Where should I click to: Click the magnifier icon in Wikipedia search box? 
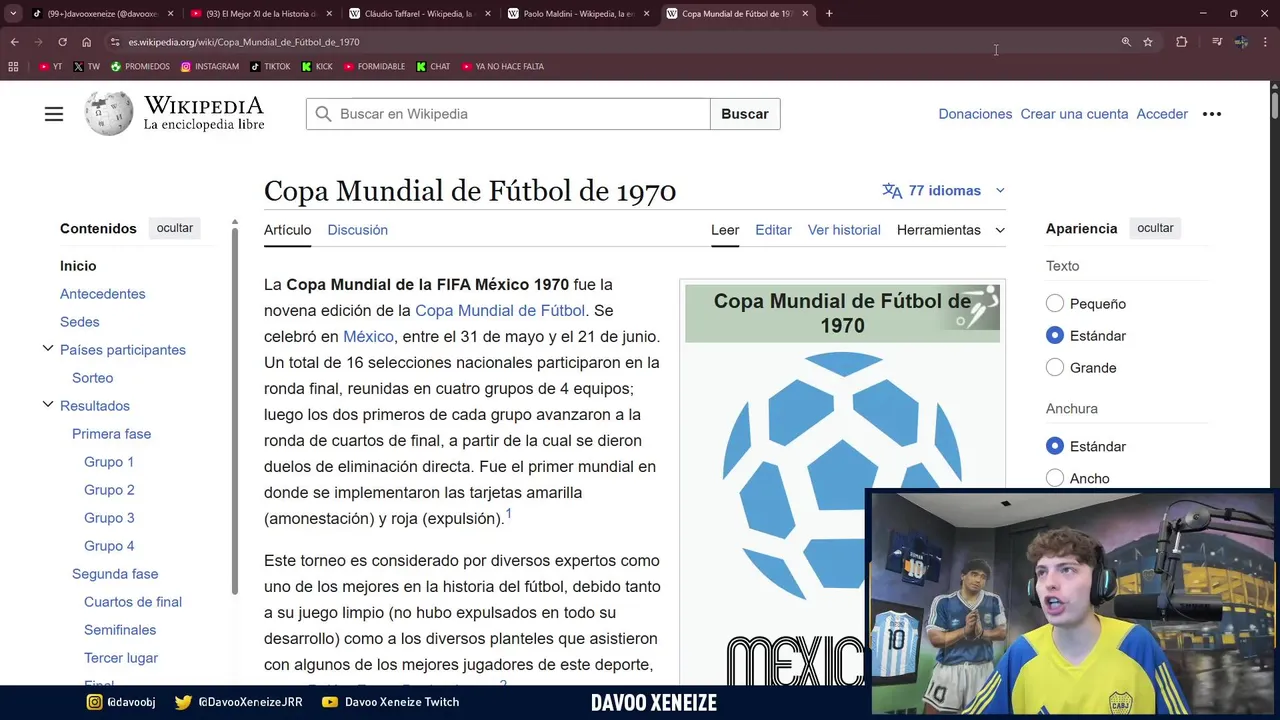(x=323, y=114)
